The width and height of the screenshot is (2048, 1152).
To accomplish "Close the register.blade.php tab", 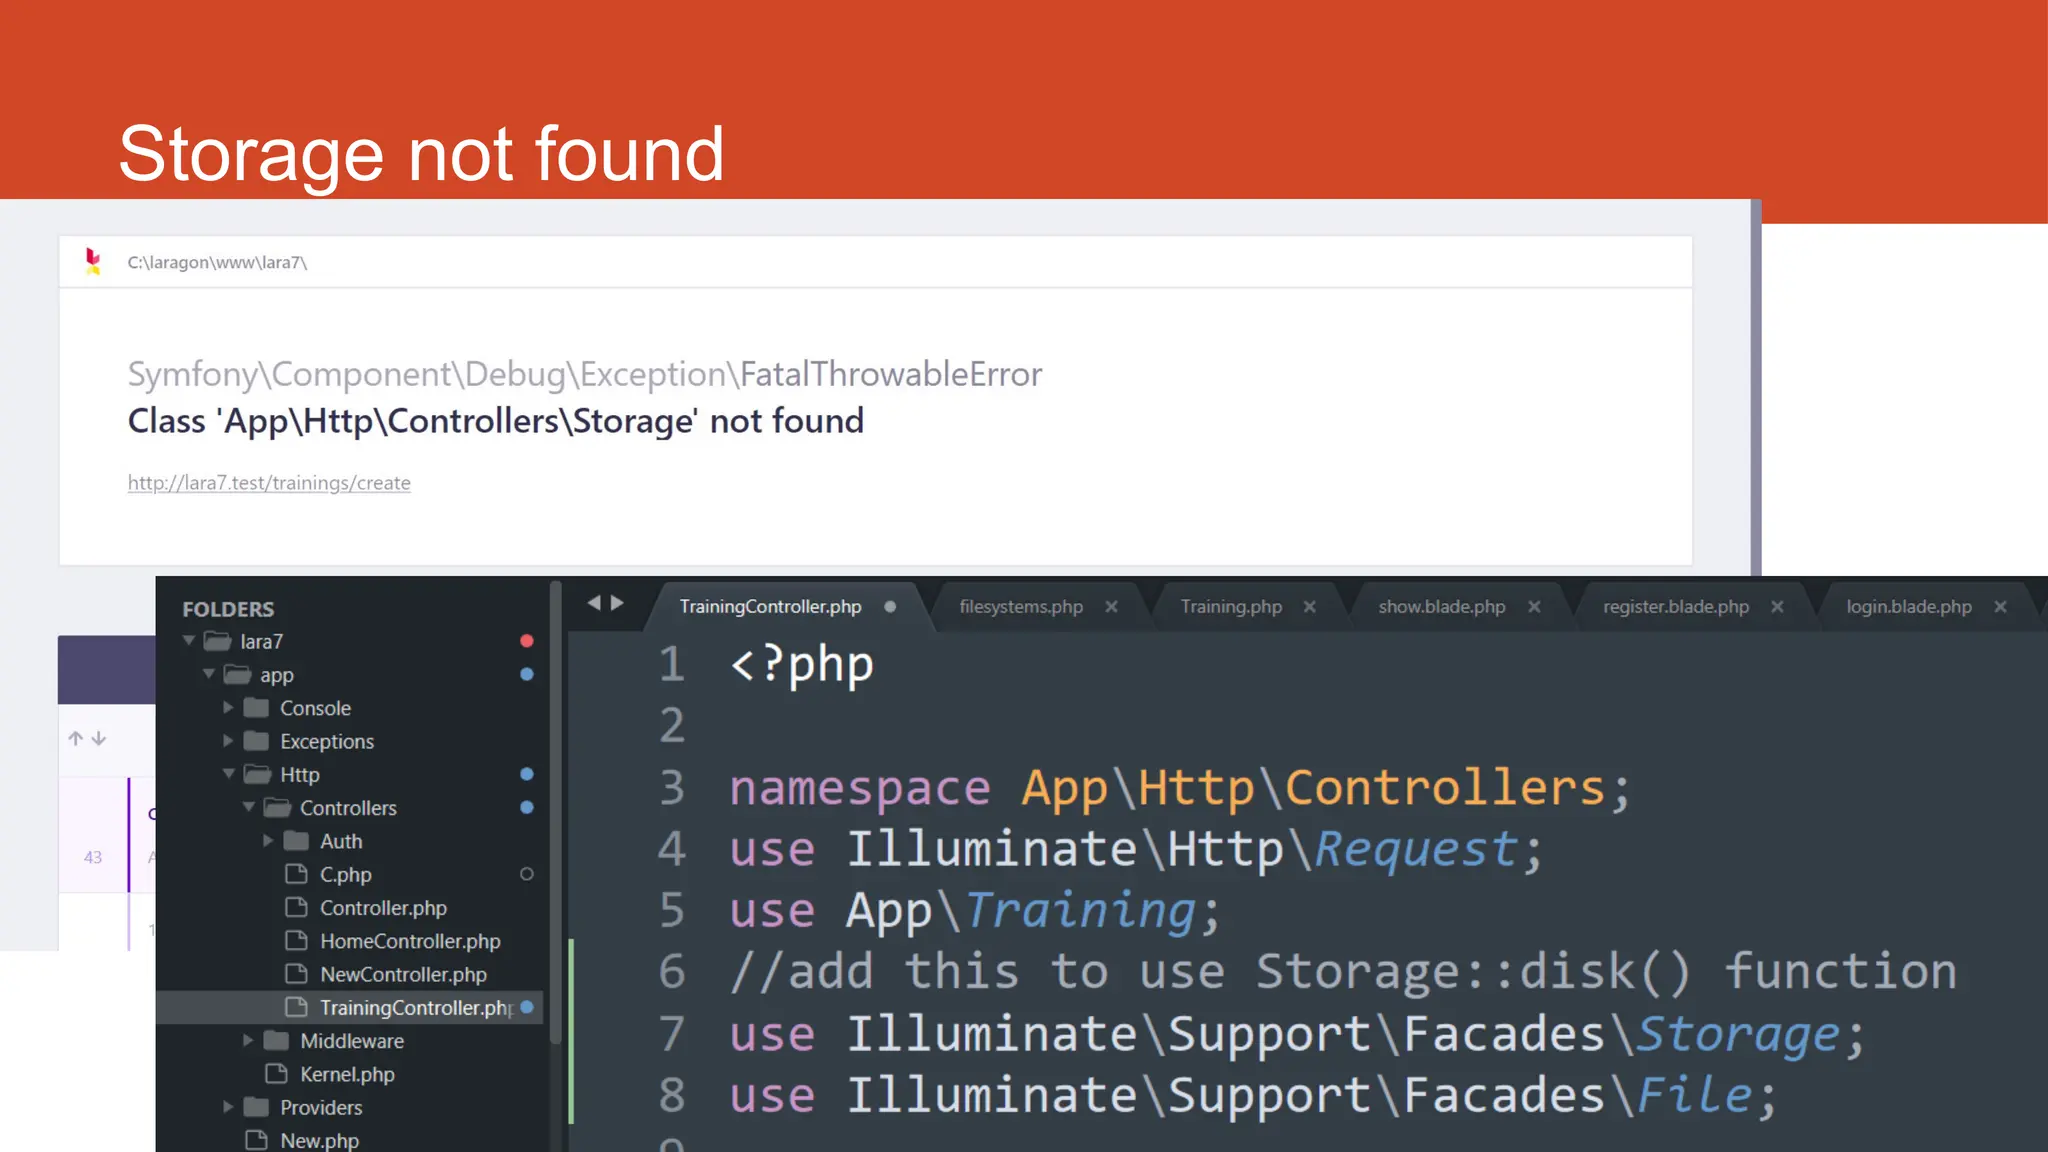I will [1777, 607].
